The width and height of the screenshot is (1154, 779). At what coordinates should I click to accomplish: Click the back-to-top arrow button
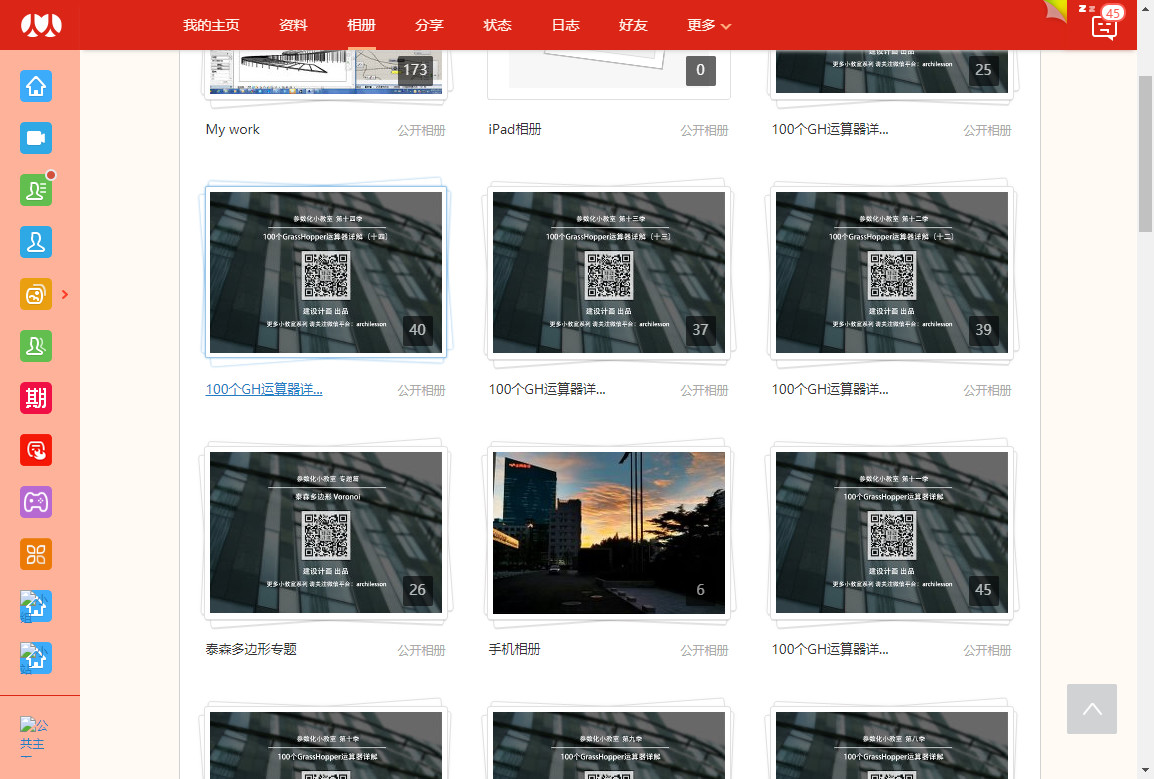(1091, 708)
